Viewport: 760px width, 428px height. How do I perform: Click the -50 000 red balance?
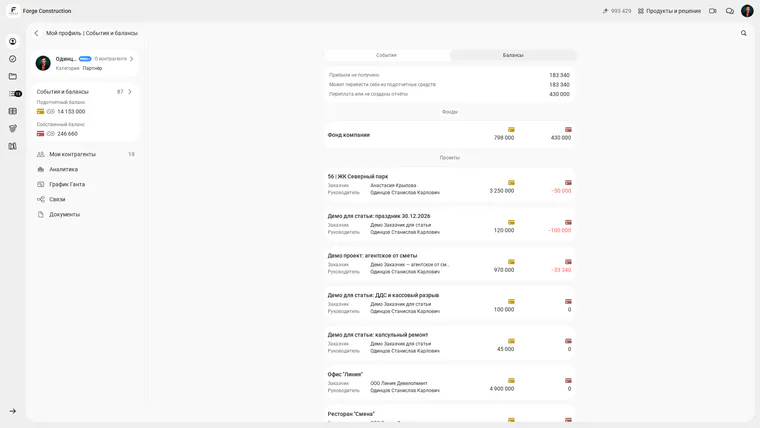(561, 191)
